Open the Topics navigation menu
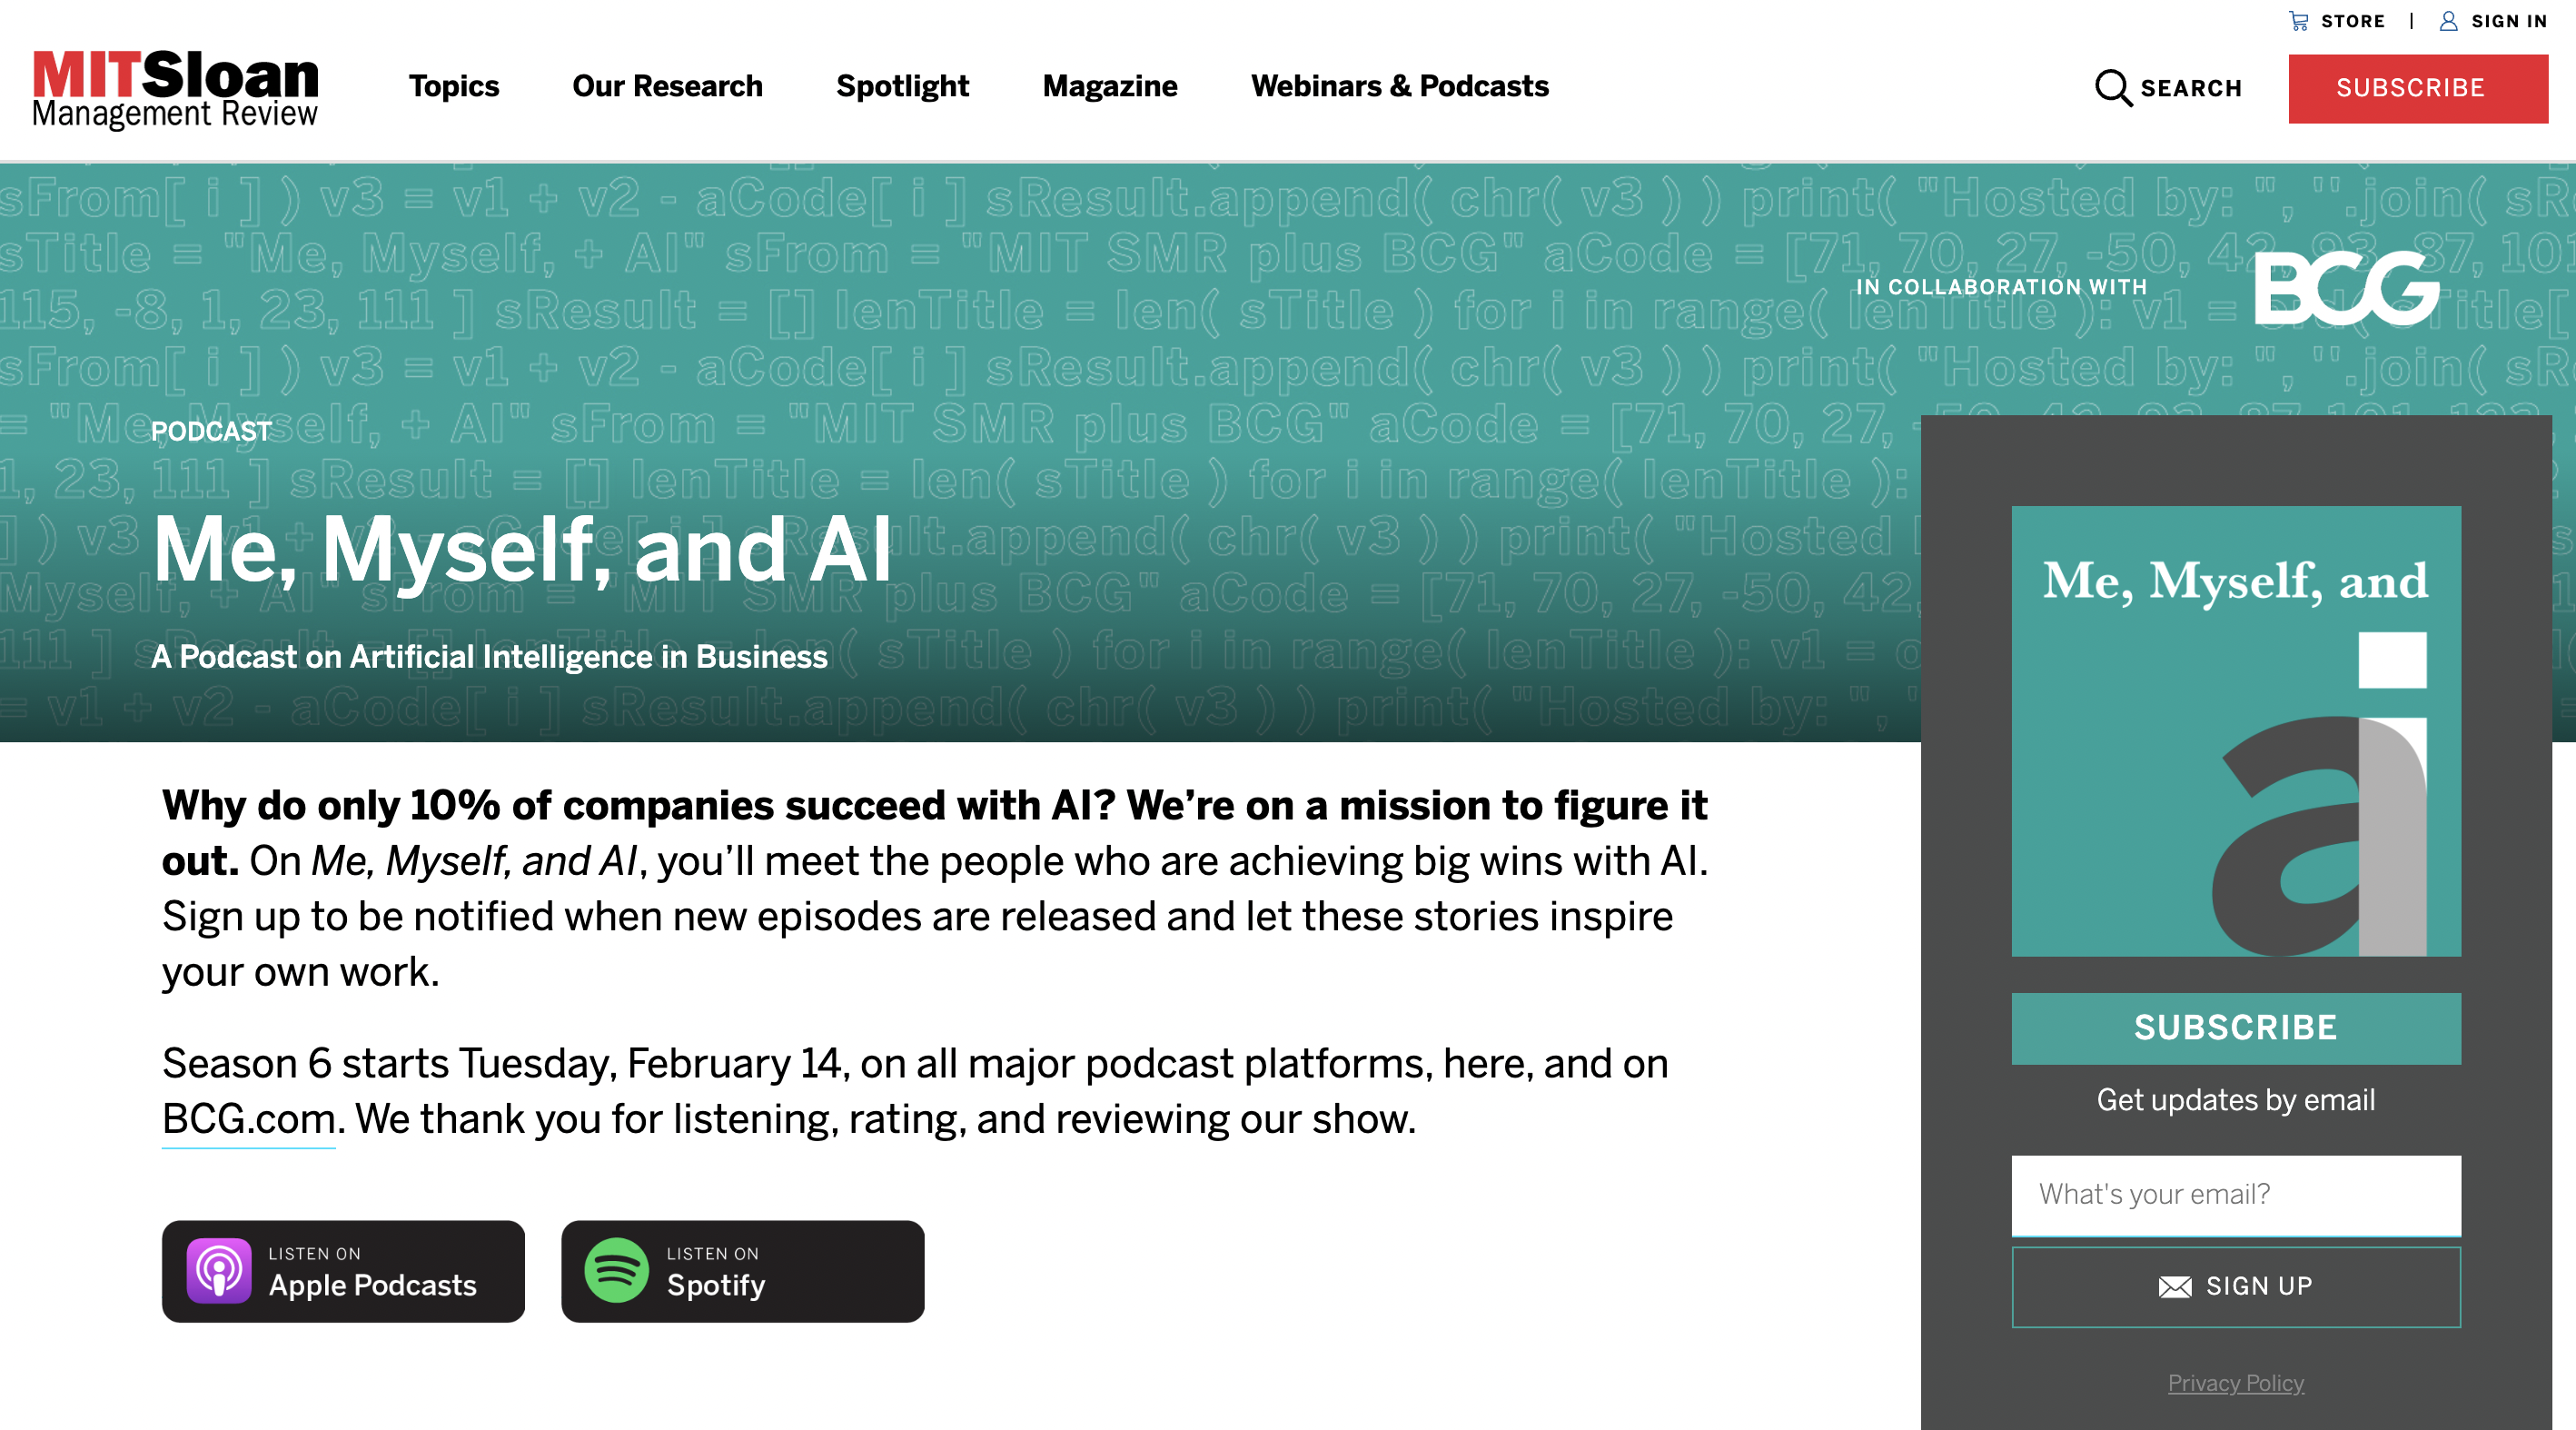Screen dimensions: 2576x1430 (453, 87)
